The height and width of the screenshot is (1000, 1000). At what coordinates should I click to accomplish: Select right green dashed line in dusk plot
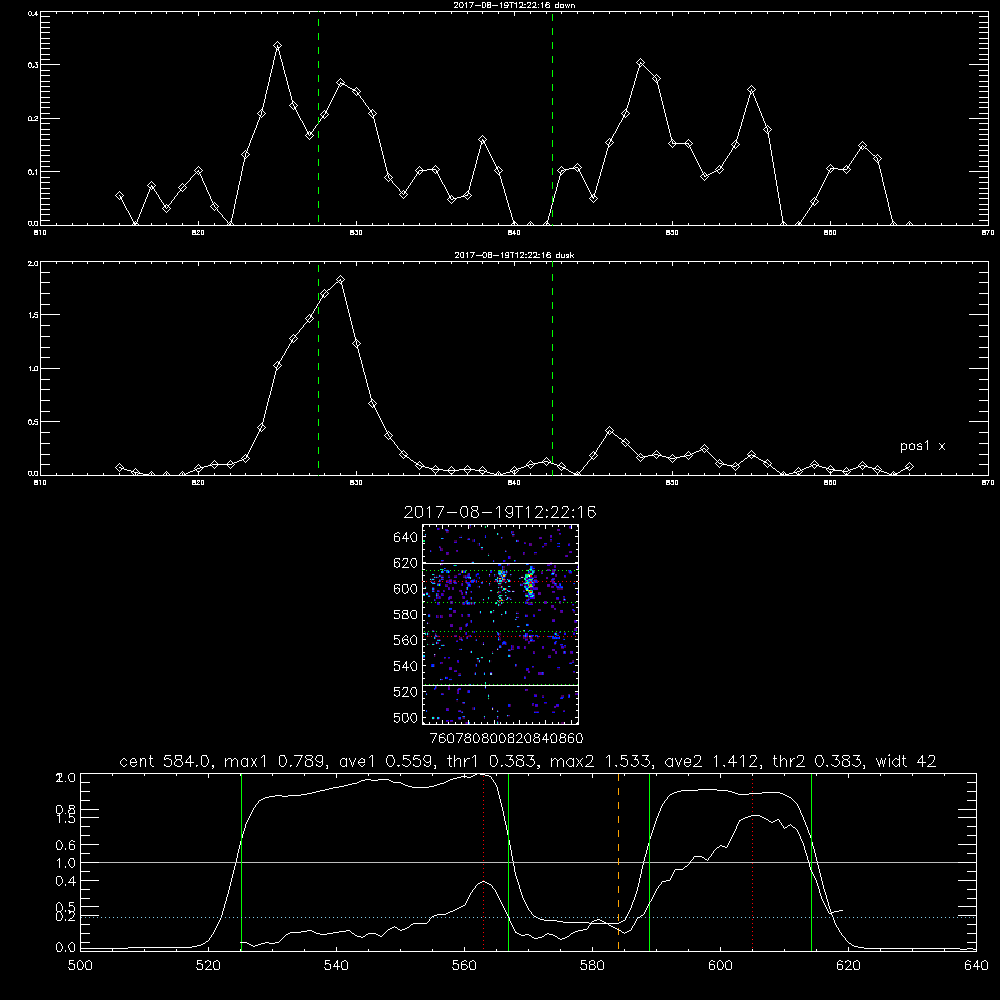pyautogui.click(x=552, y=368)
